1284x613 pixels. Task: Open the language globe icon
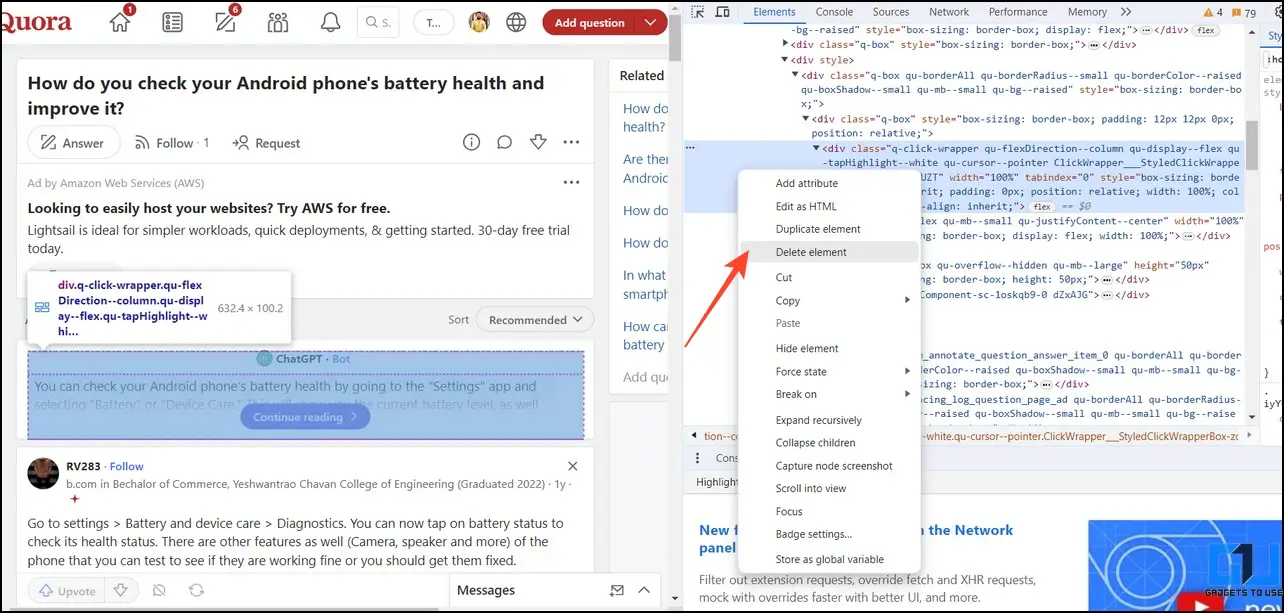coord(516,22)
